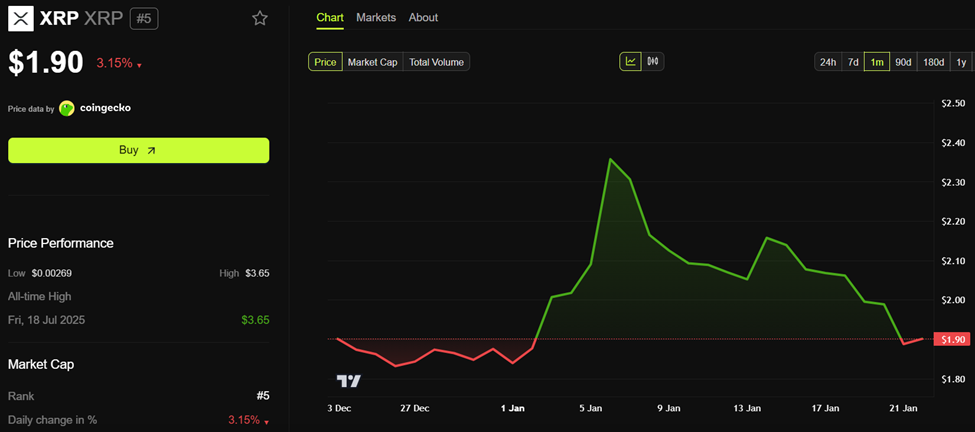Image resolution: width=975 pixels, height=432 pixels.
Task: Click the red $1.90 price label on axis
Action: 950,340
